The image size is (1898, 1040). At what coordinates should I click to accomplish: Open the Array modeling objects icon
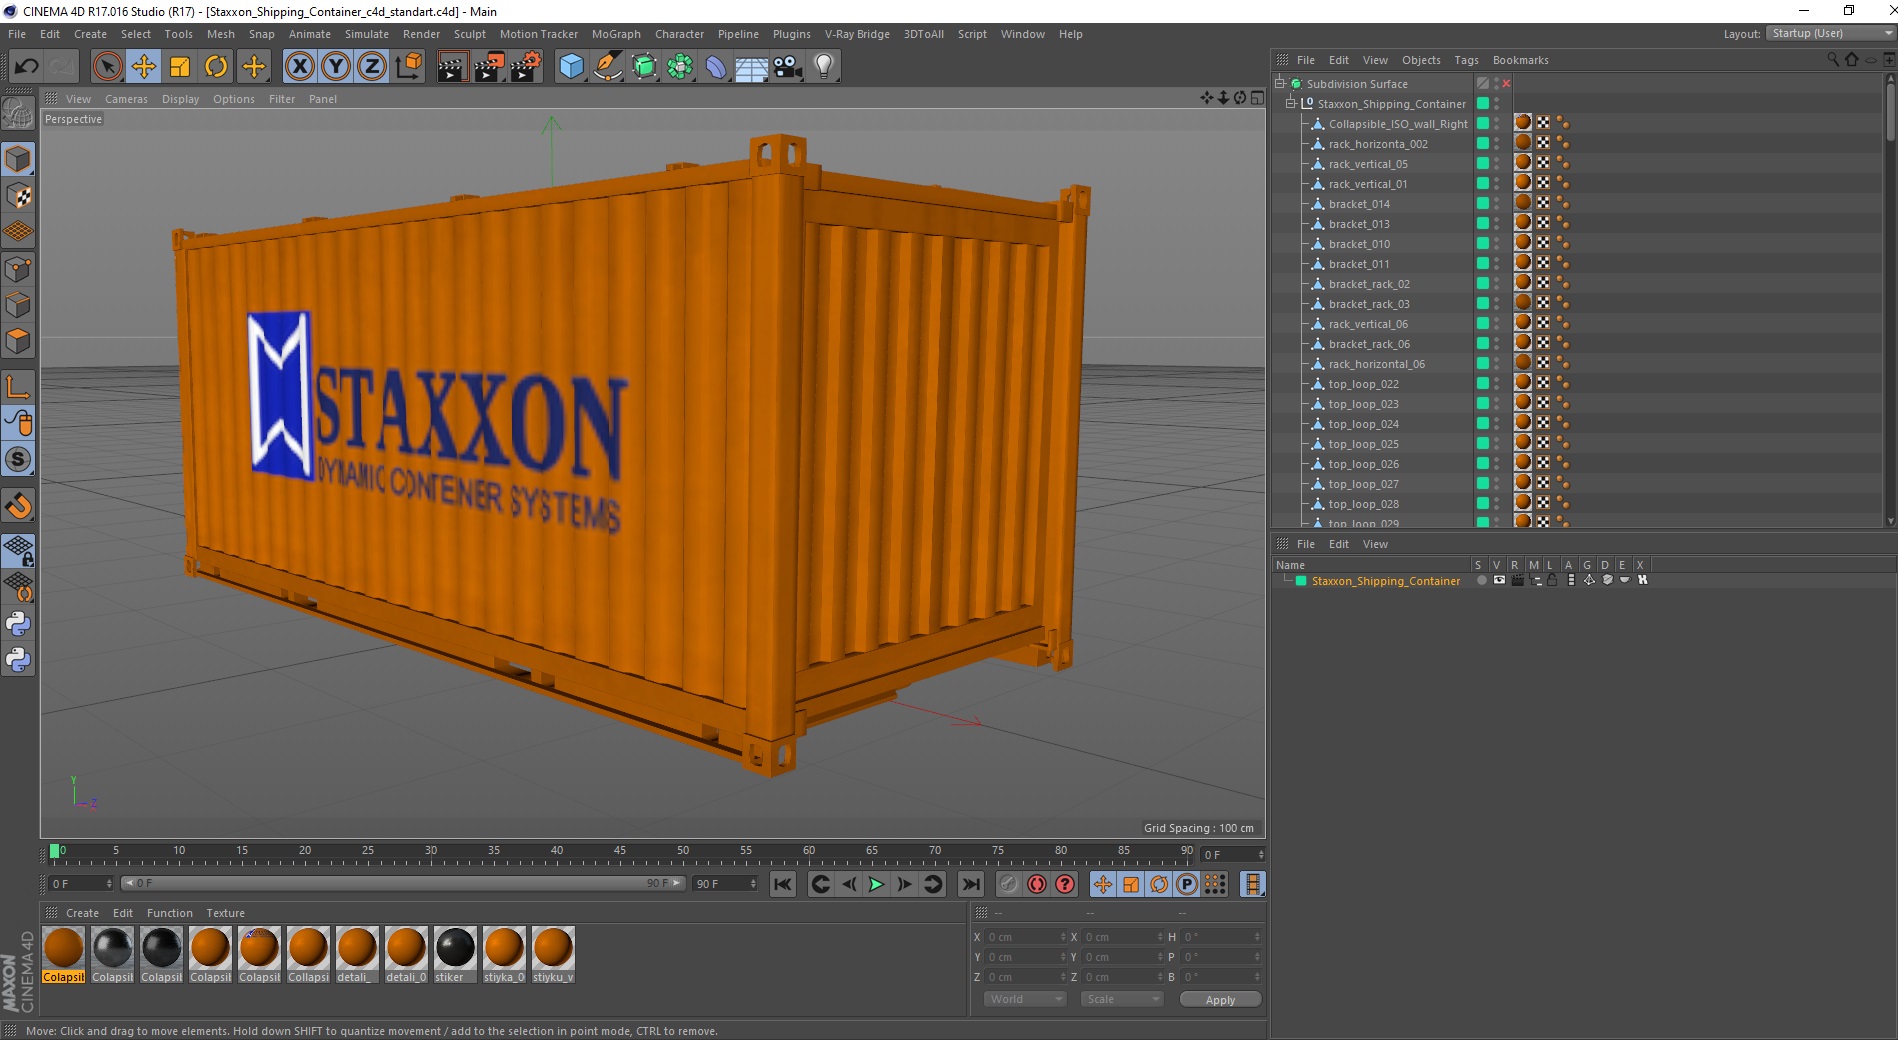point(680,67)
